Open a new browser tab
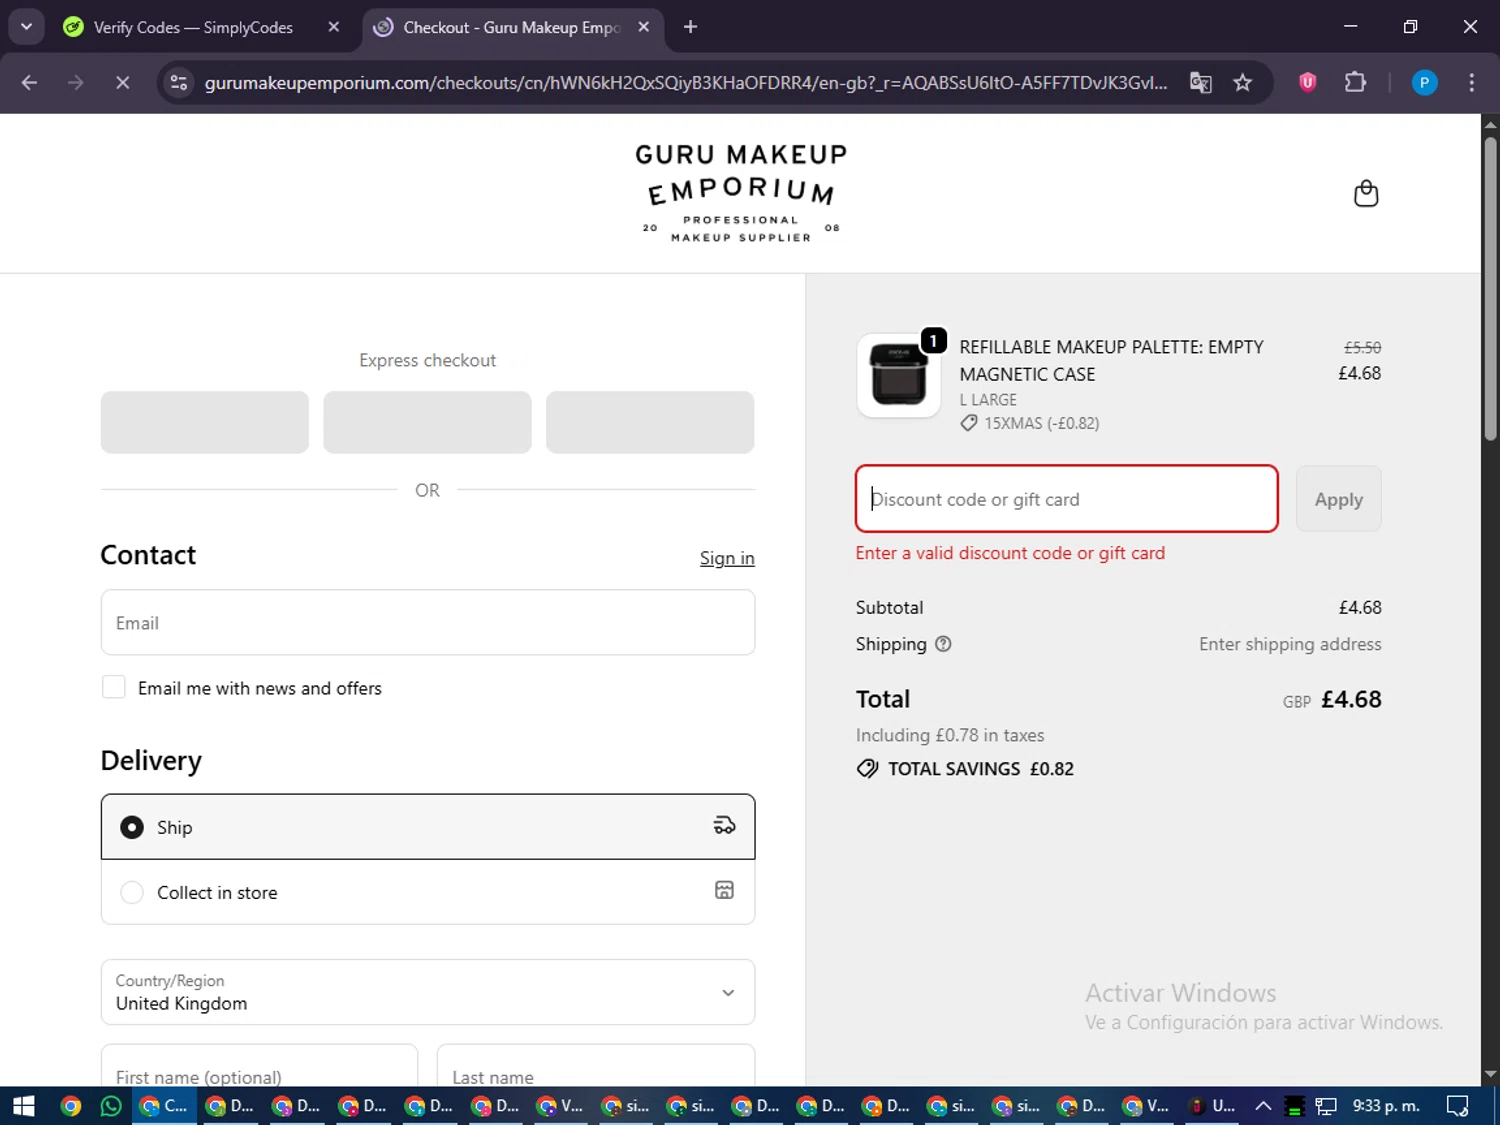The width and height of the screenshot is (1500, 1125). 690,27
